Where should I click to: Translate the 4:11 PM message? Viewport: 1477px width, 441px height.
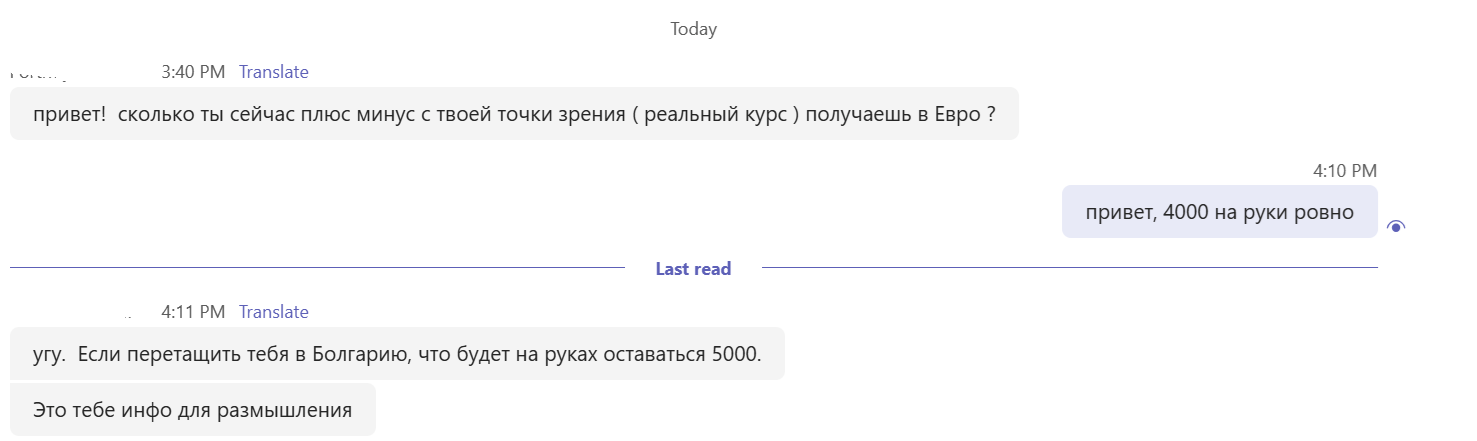[274, 312]
